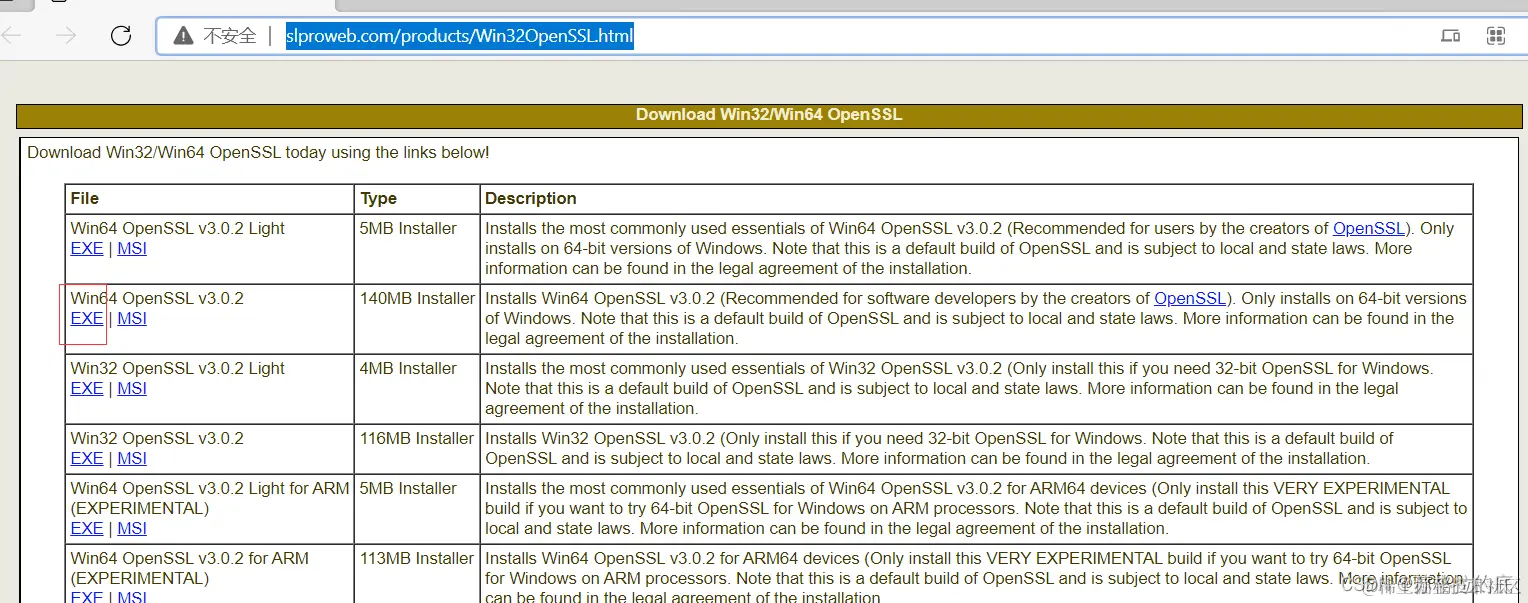This screenshot has height=603, width=1528.
Task: Download EXE for Win64 OpenSSL Light for ARM
Action: pyautogui.click(x=87, y=528)
